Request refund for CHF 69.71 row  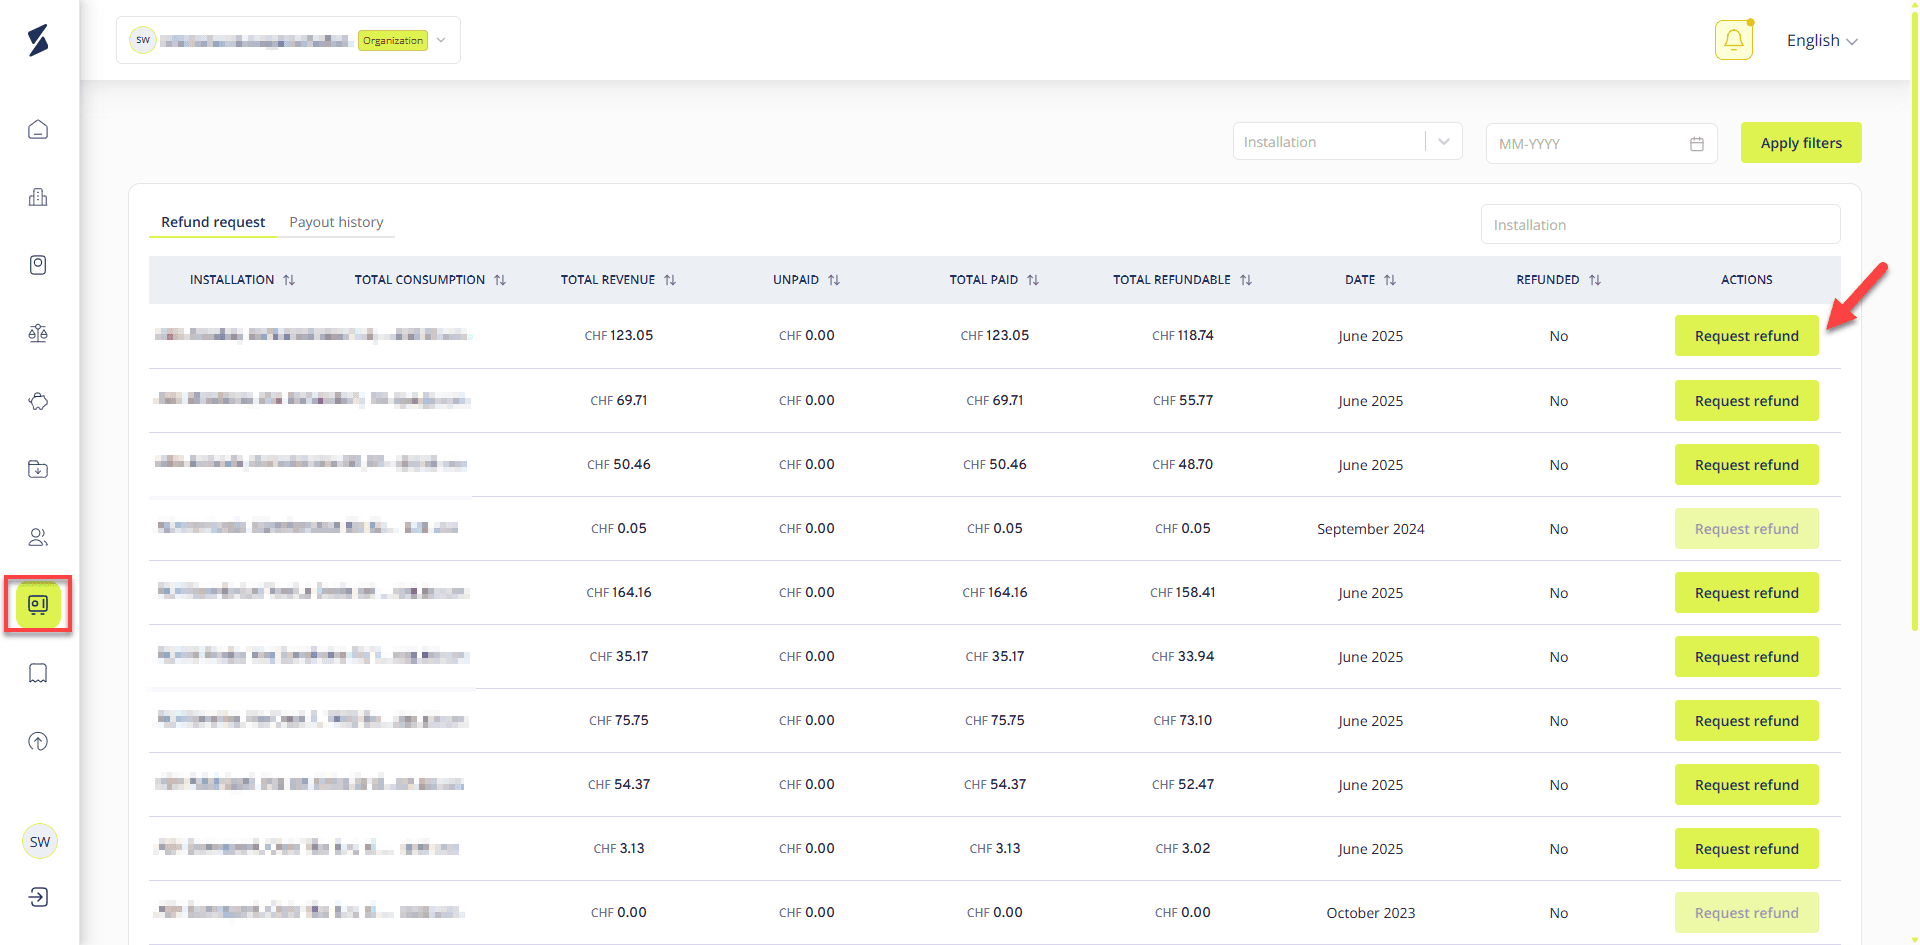[x=1746, y=401]
